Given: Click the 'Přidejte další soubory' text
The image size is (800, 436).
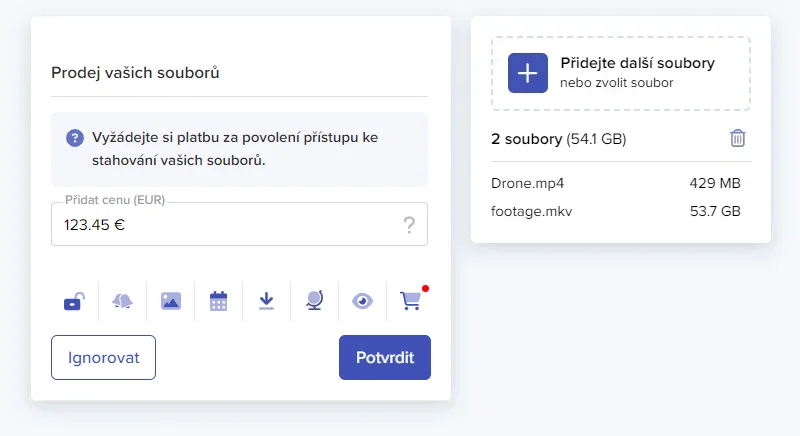Looking at the screenshot, I should (637, 63).
